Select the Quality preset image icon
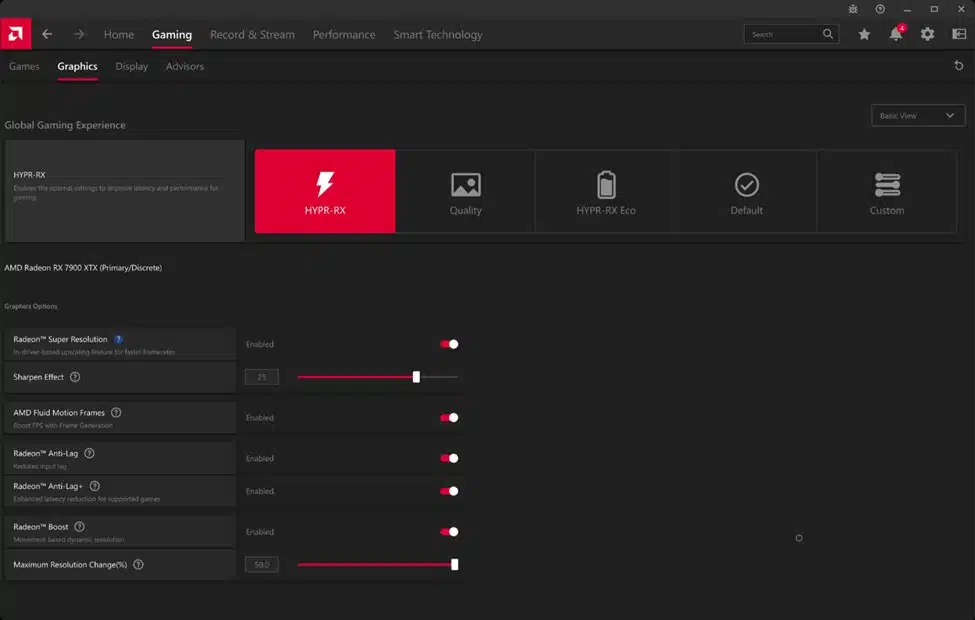 coord(465,185)
